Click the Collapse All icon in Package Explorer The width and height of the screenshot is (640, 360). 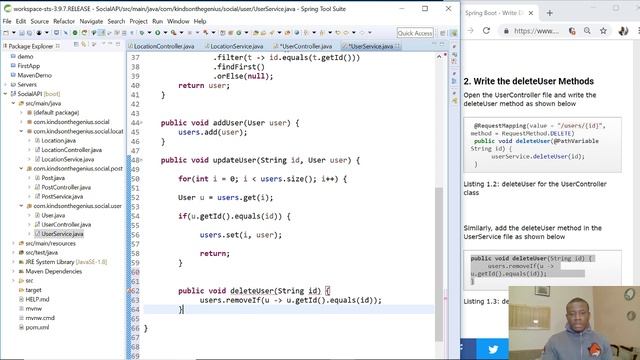pyautogui.click(x=76, y=44)
